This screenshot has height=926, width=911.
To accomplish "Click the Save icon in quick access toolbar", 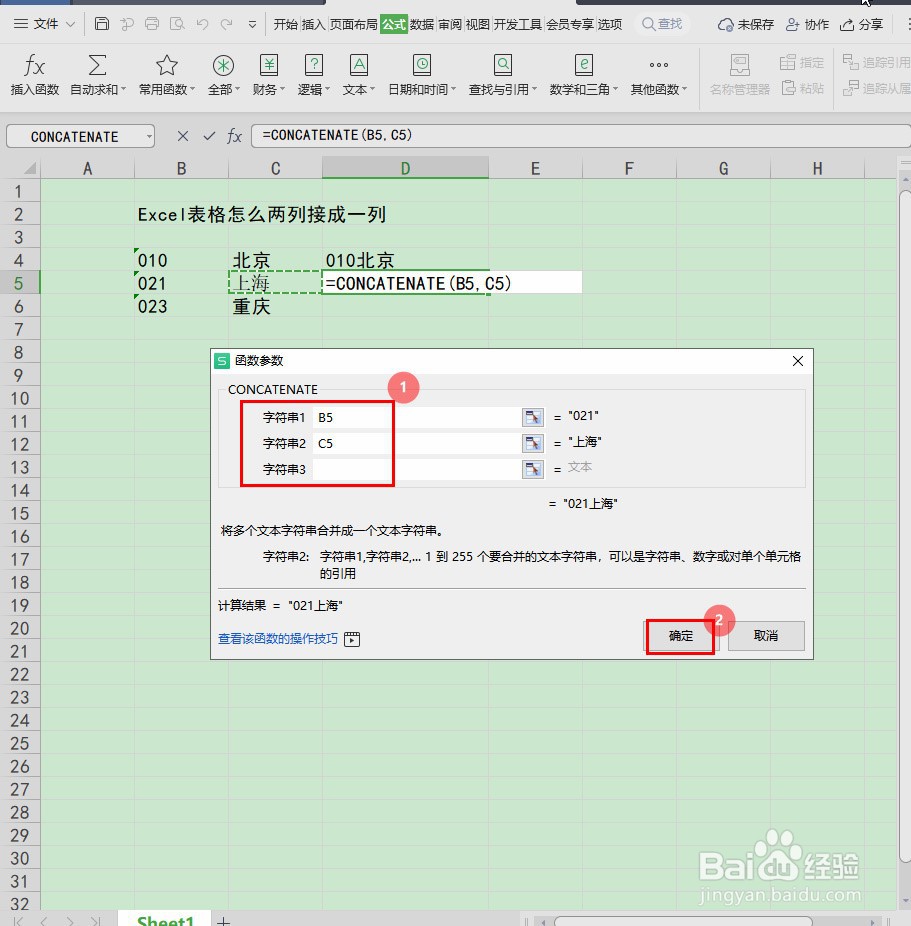I will pos(104,23).
